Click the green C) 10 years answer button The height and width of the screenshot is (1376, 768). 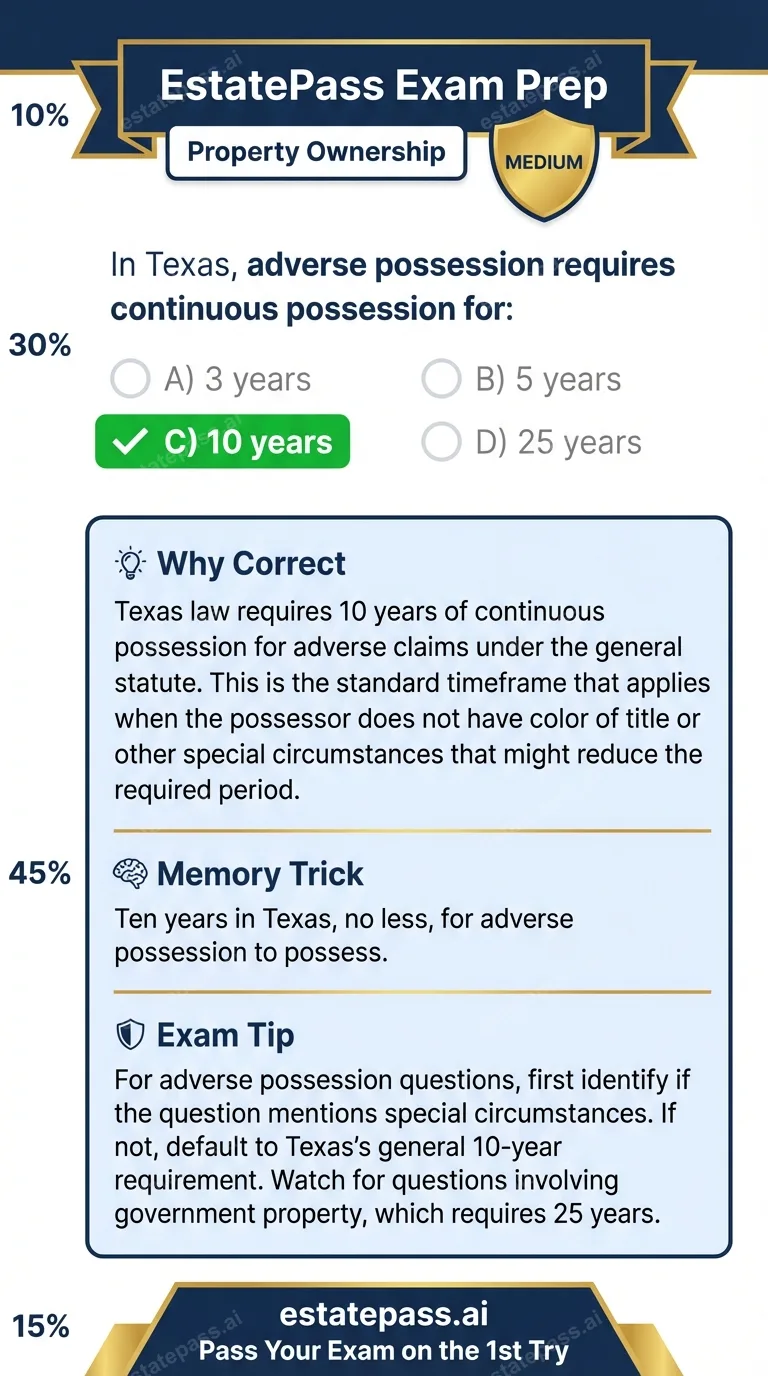click(222, 441)
